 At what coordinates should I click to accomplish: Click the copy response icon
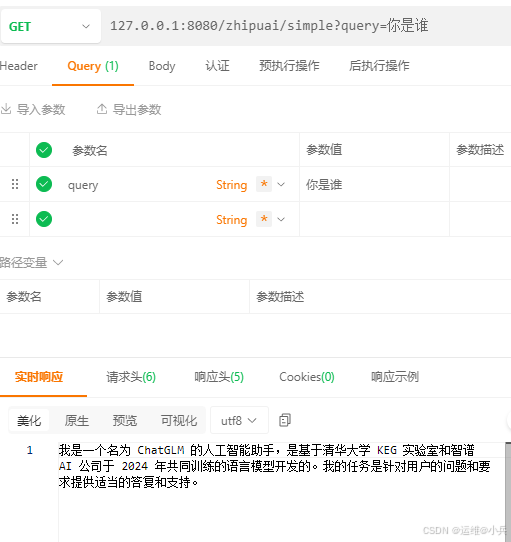tap(285, 420)
